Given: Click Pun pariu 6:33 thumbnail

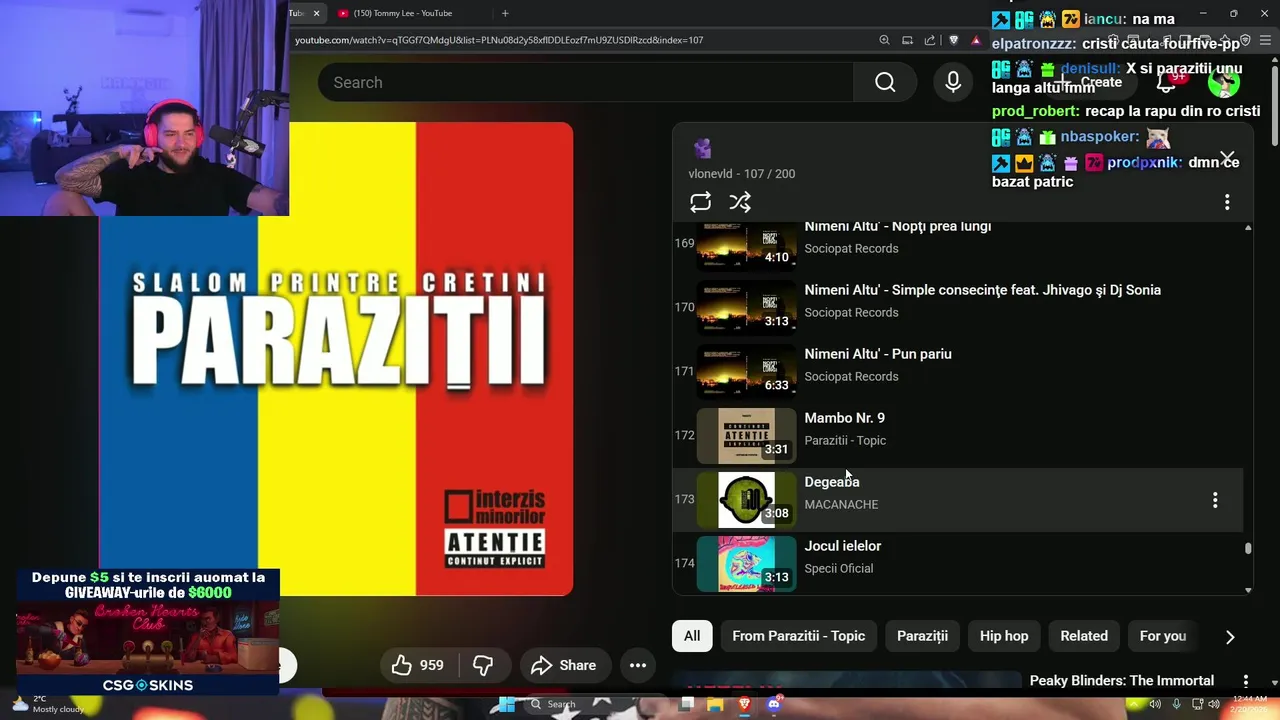Looking at the screenshot, I should click(746, 372).
